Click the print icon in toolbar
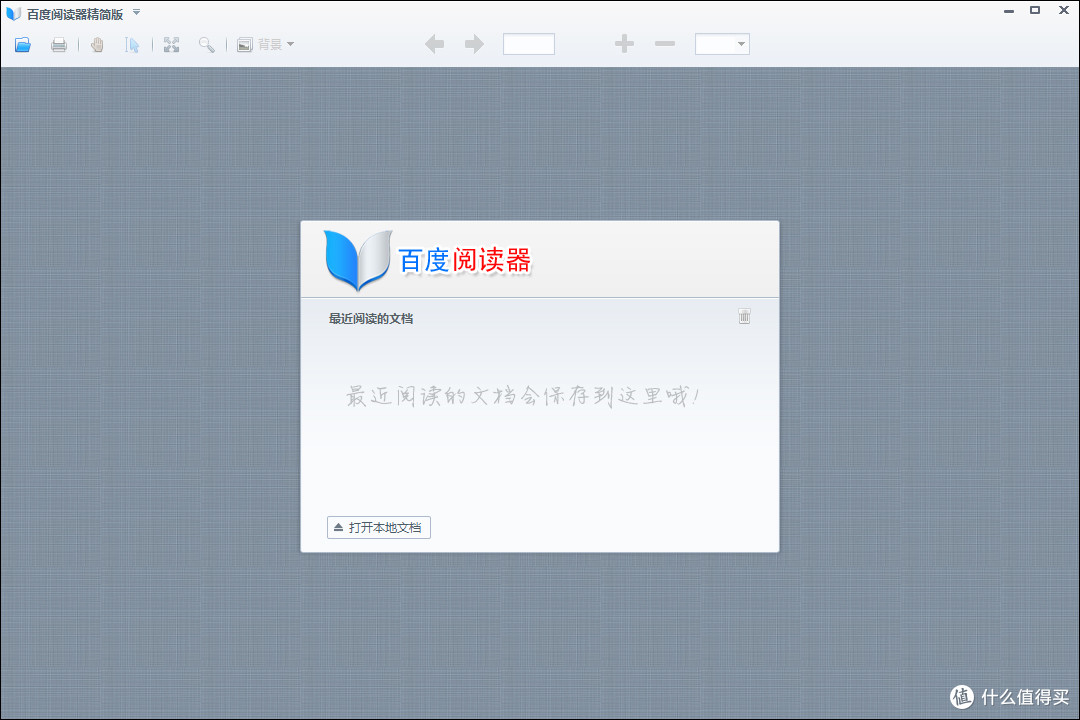The height and width of the screenshot is (720, 1080). pyautogui.click(x=59, y=45)
